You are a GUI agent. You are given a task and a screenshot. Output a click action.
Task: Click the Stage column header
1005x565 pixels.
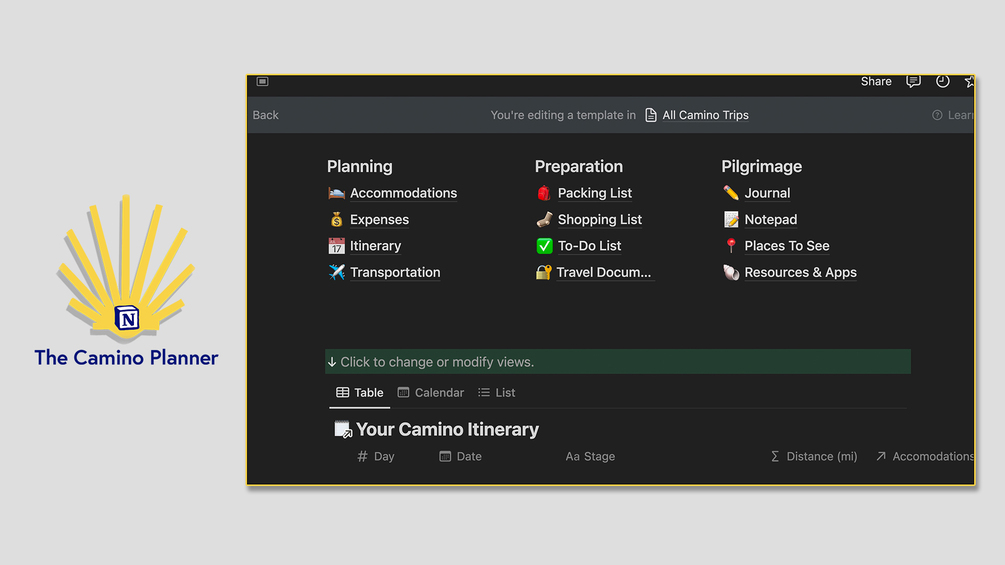click(590, 457)
